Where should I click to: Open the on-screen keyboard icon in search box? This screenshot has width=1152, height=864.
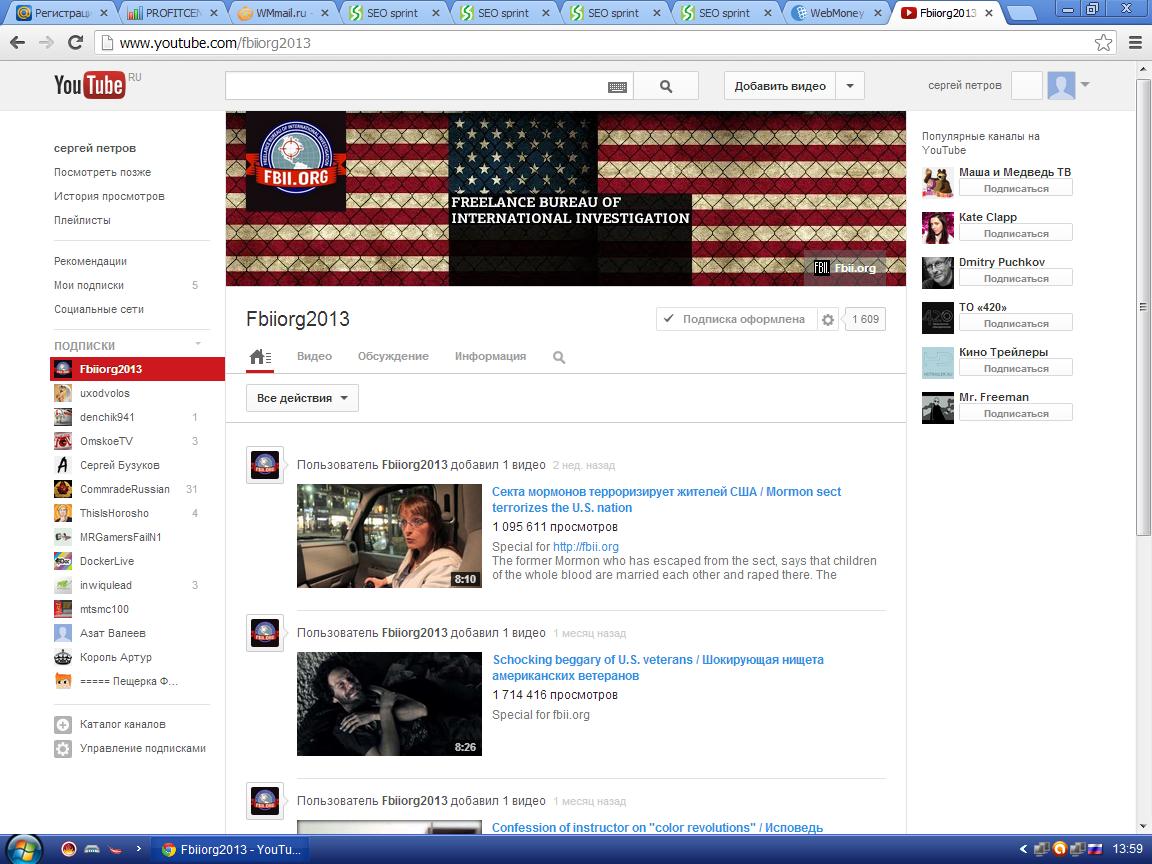617,87
